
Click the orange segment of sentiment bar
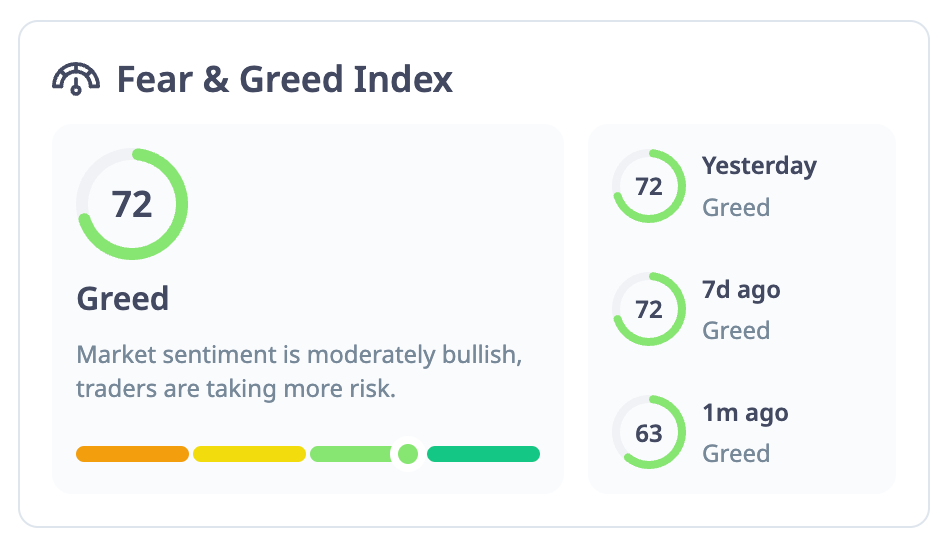(132, 454)
